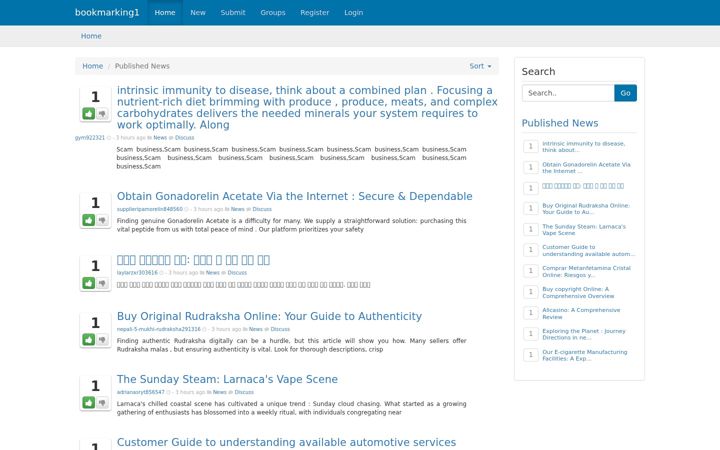Open the Obtain Gonadorelin Acetate headline

coord(294,196)
